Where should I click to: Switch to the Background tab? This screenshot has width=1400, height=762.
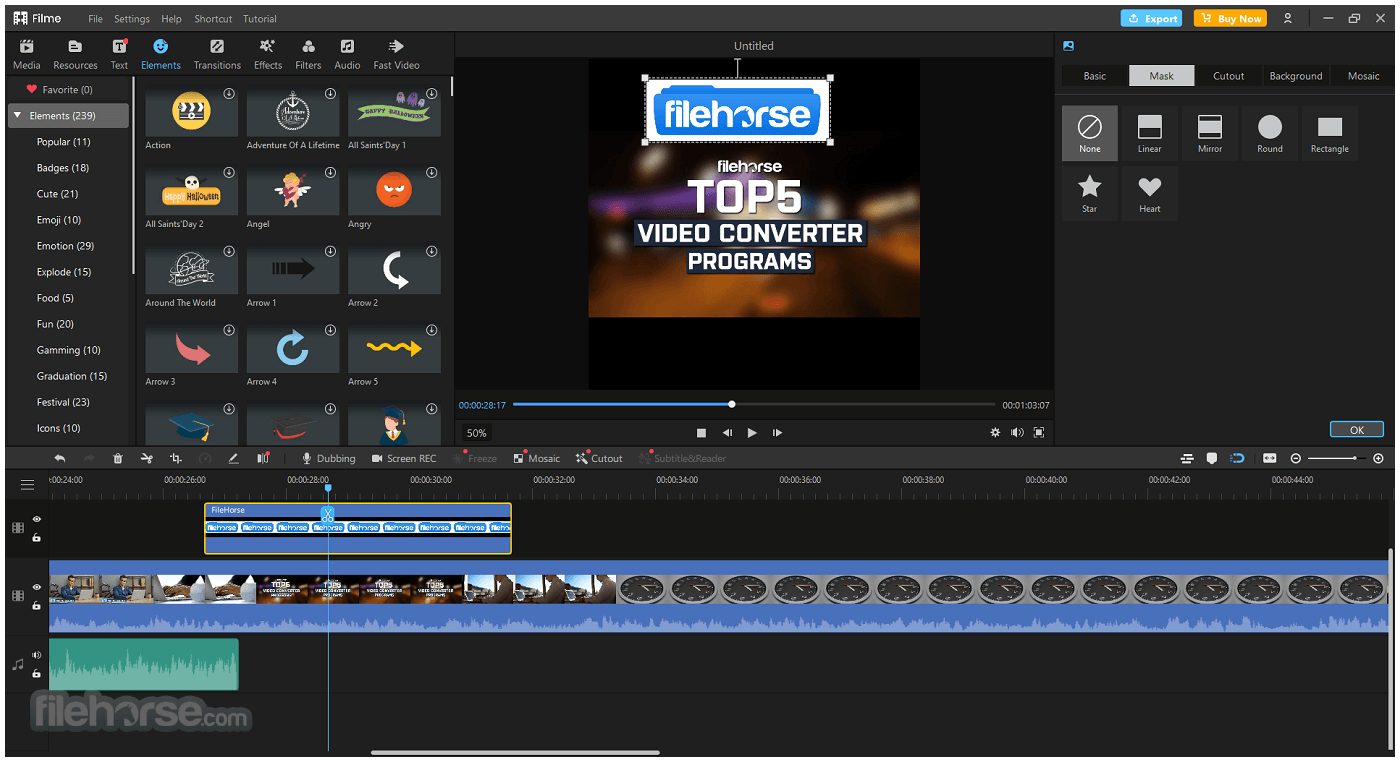tap(1296, 76)
